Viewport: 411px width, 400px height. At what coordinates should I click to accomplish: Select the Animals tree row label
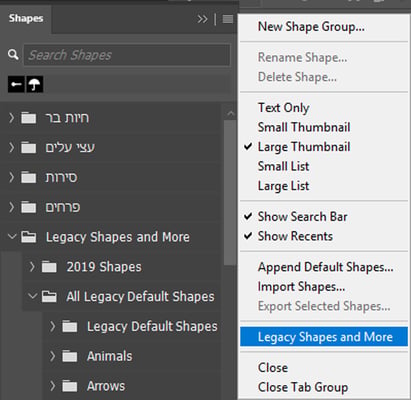point(109,356)
